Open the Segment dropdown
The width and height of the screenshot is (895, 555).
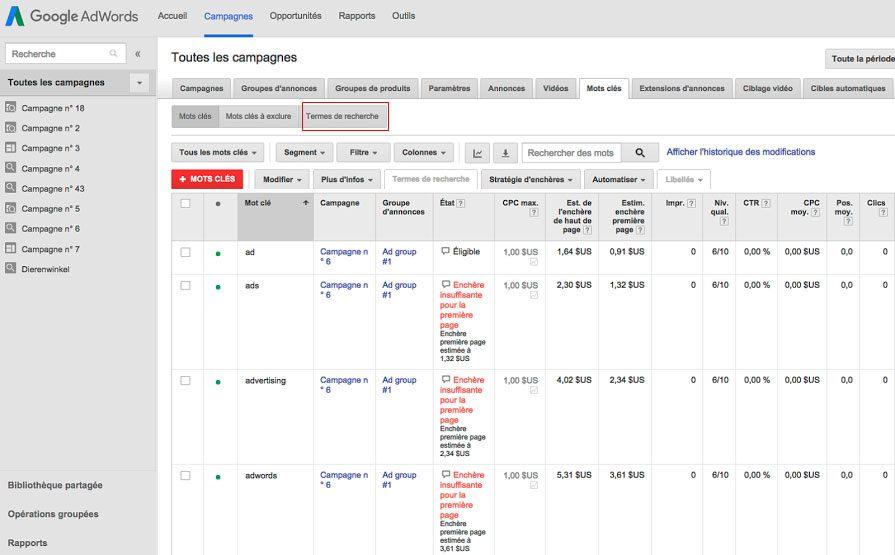(304, 152)
